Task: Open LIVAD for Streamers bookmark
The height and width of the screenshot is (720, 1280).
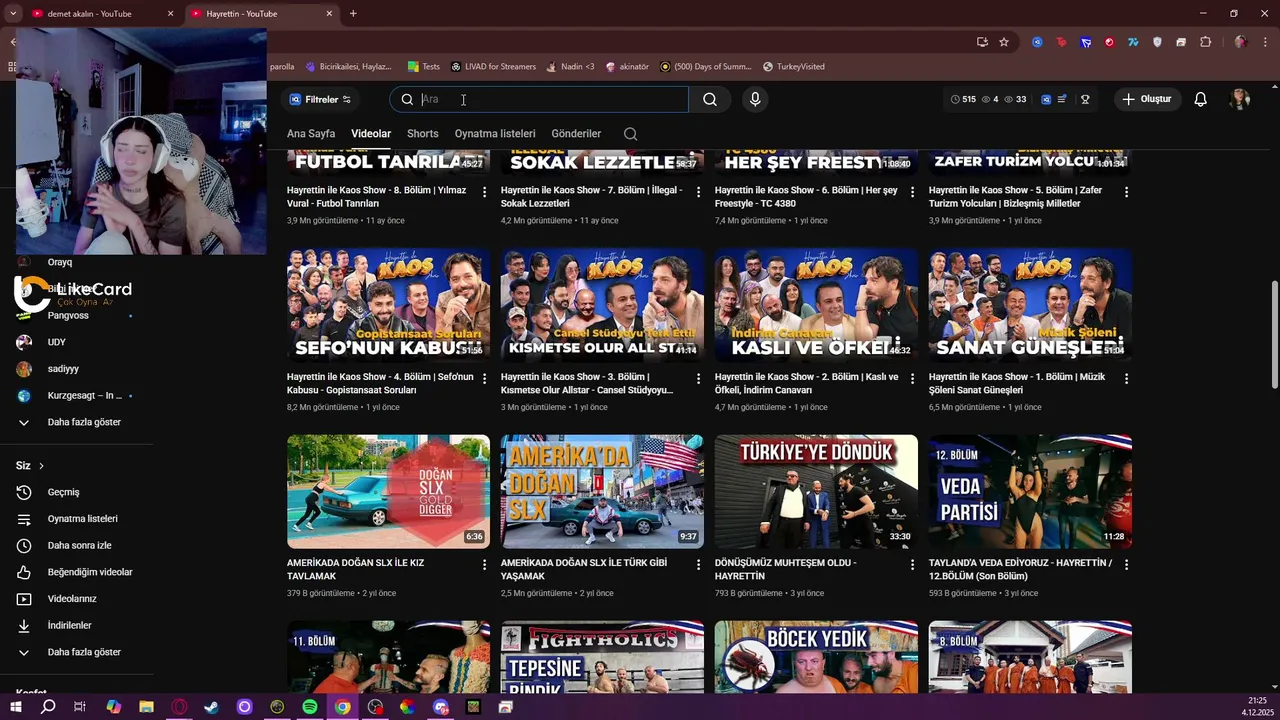Action: click(x=493, y=67)
